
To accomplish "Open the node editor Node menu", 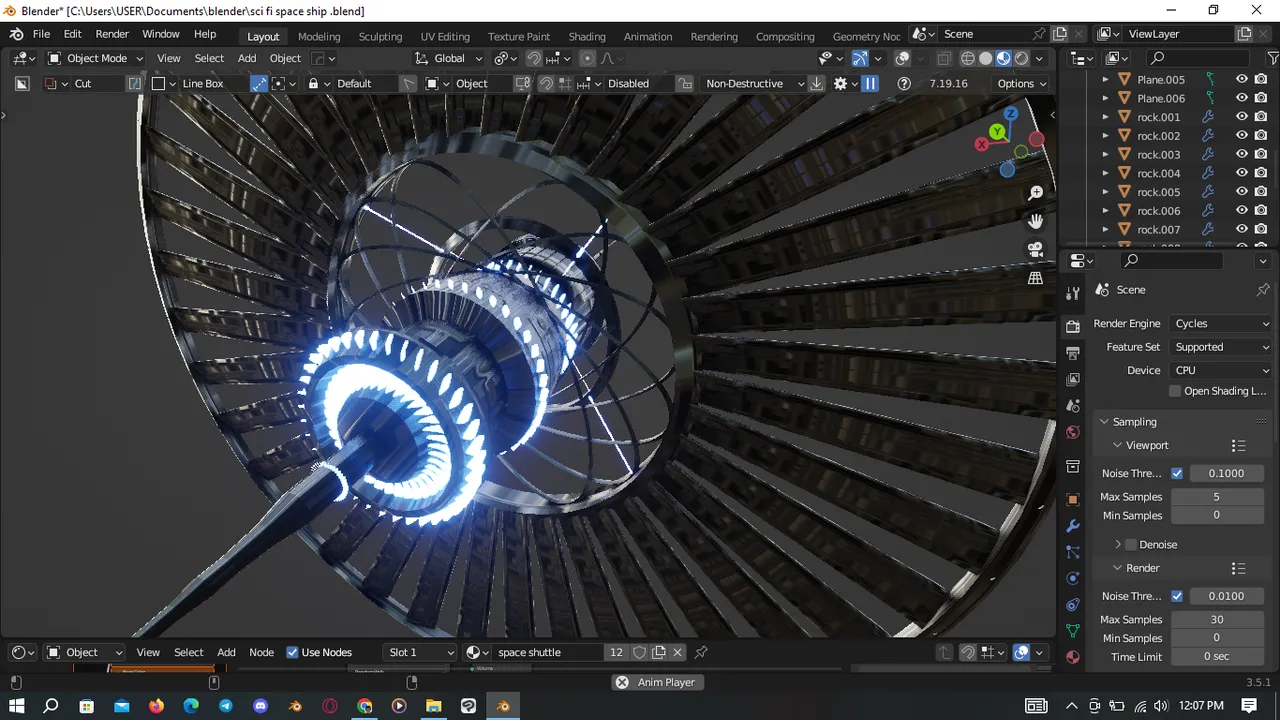I will click(261, 652).
